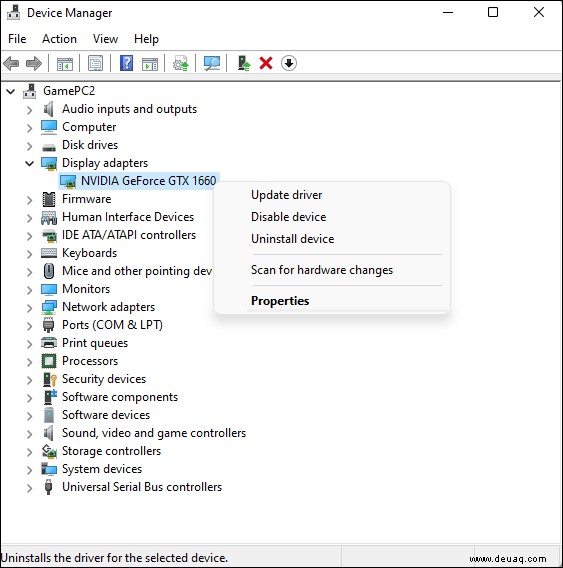This screenshot has height=568, width=563.
Task: Expand the System devices chevron
Action: 29,470
